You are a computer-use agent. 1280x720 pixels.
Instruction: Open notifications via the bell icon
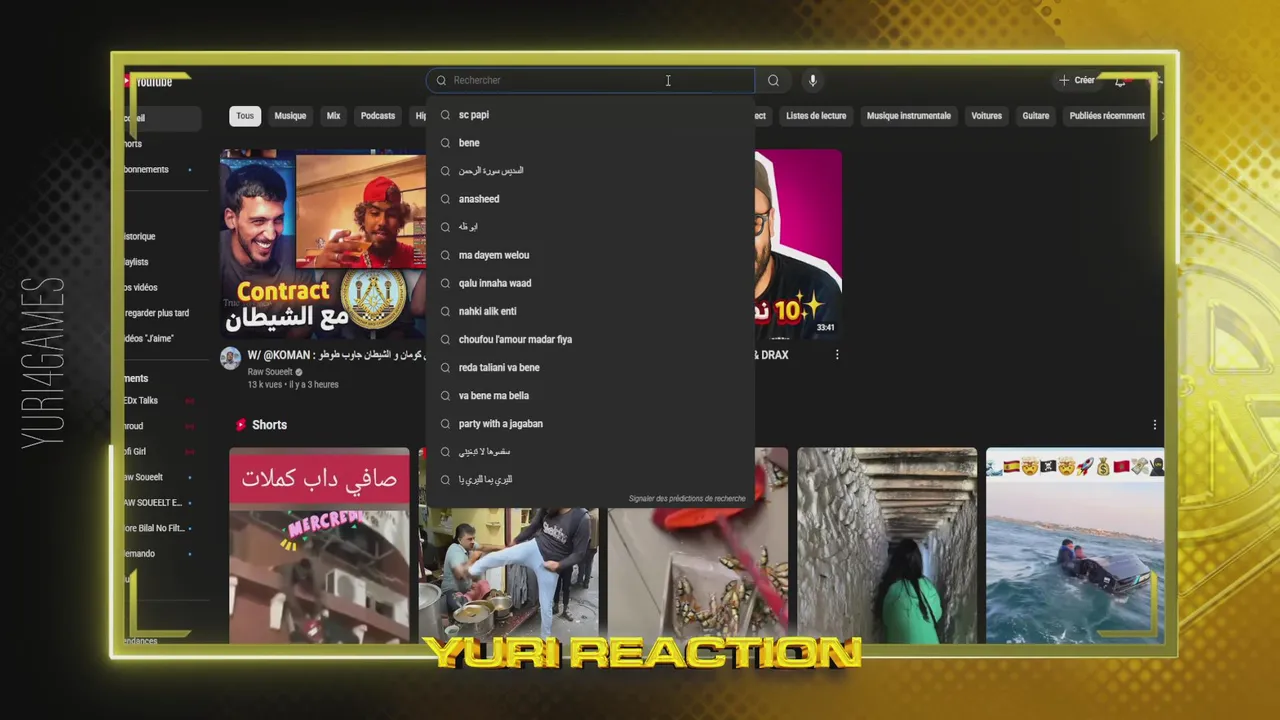pos(1120,80)
